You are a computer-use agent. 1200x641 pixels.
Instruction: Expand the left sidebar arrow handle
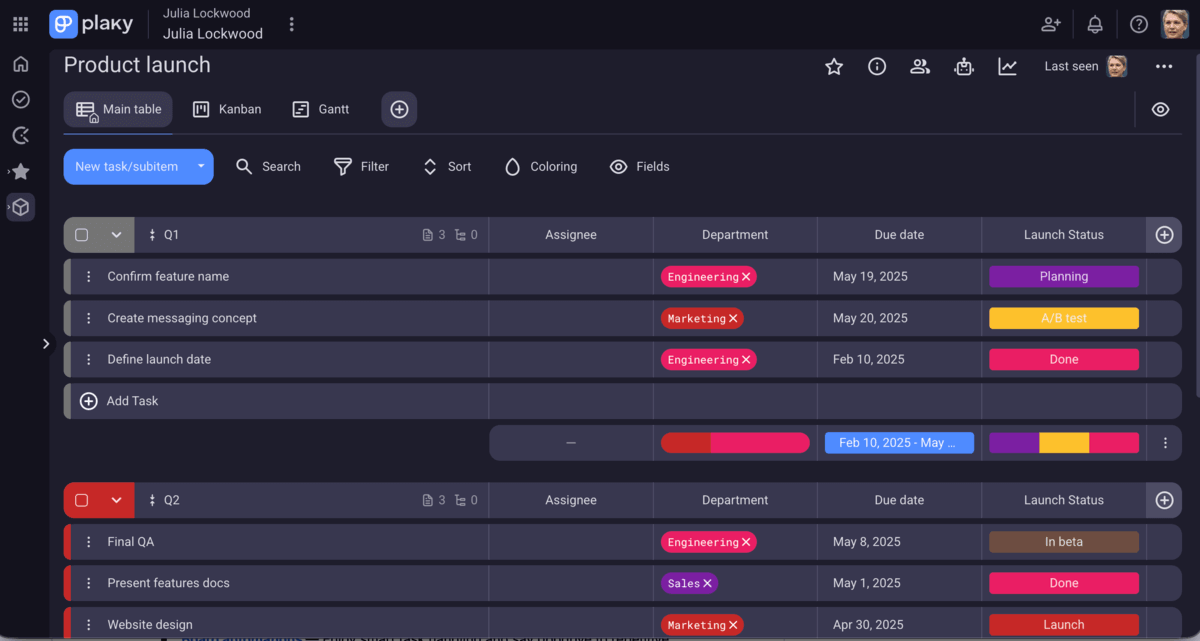coord(46,343)
